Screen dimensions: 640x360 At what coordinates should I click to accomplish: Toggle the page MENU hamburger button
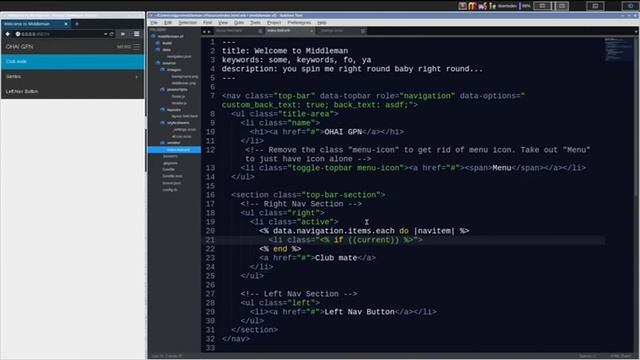[128, 47]
